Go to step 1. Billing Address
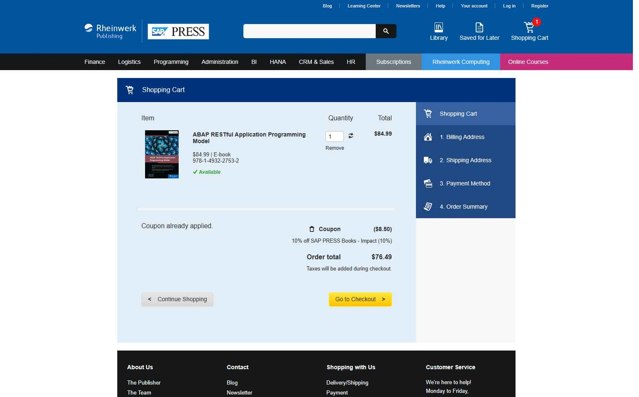The height and width of the screenshot is (397, 639). pos(465,137)
